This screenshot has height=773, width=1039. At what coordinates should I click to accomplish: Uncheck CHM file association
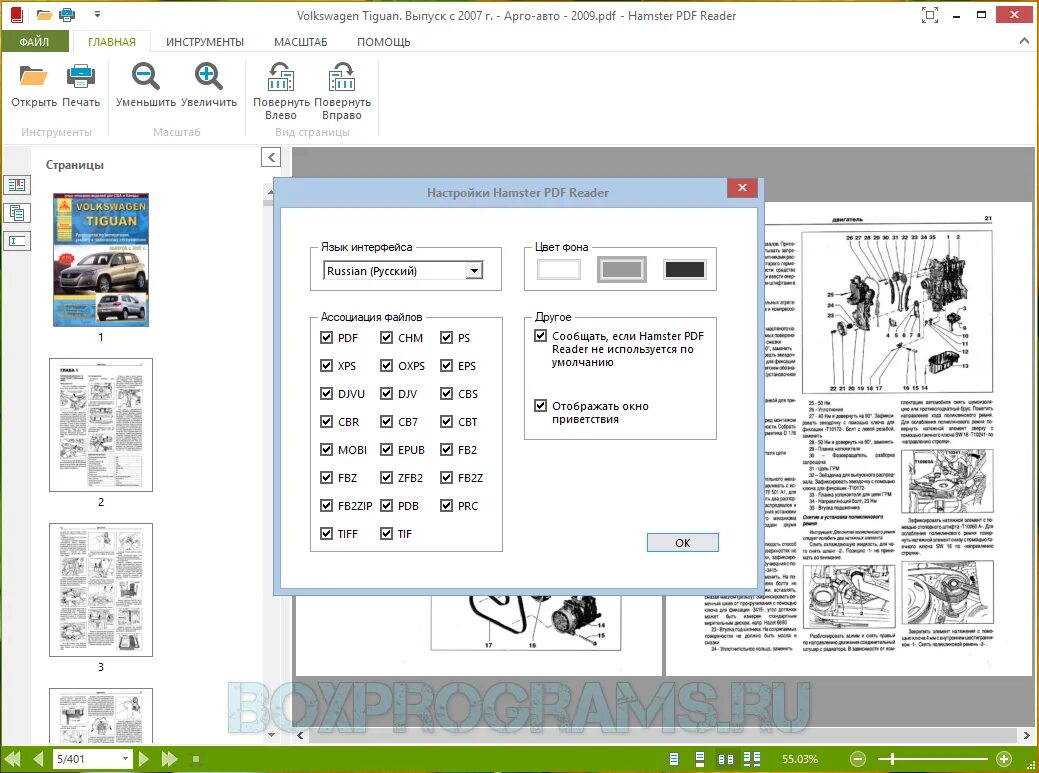coord(386,337)
